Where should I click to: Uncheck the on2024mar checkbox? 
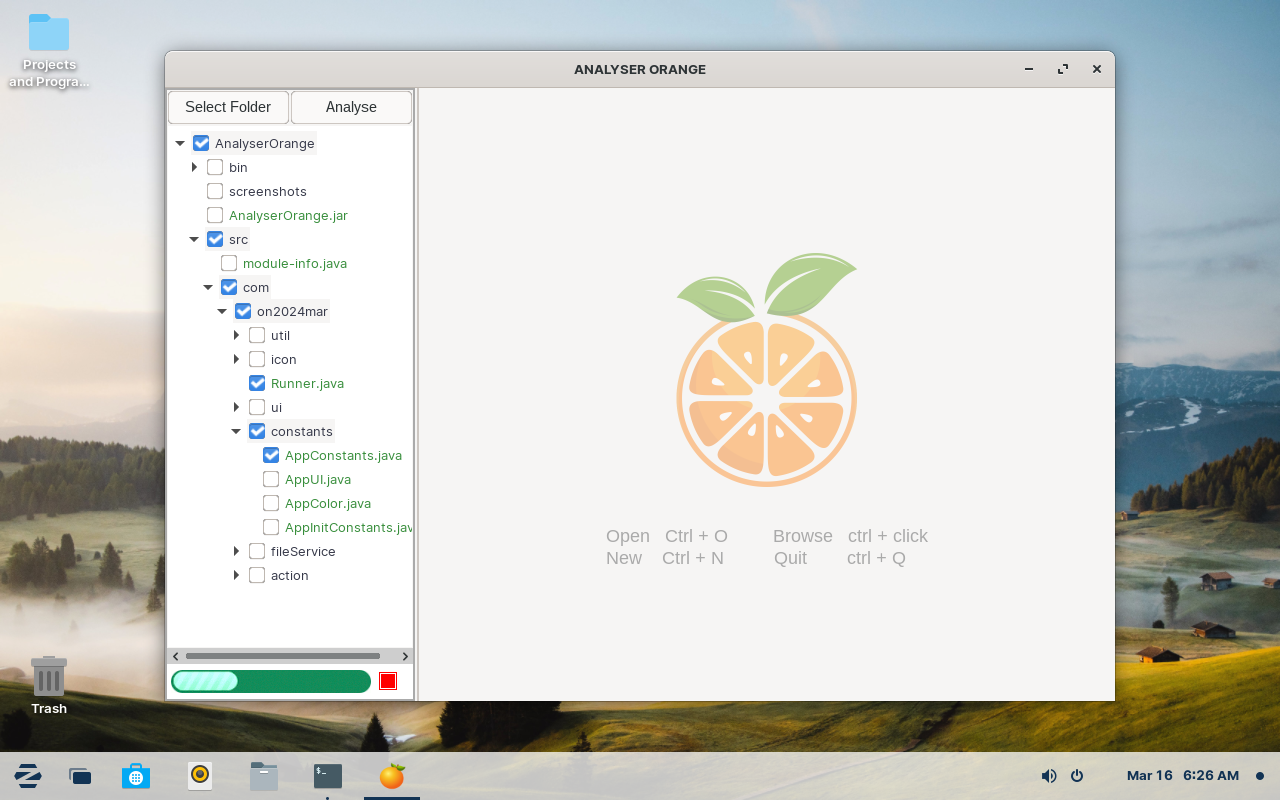[x=243, y=311]
